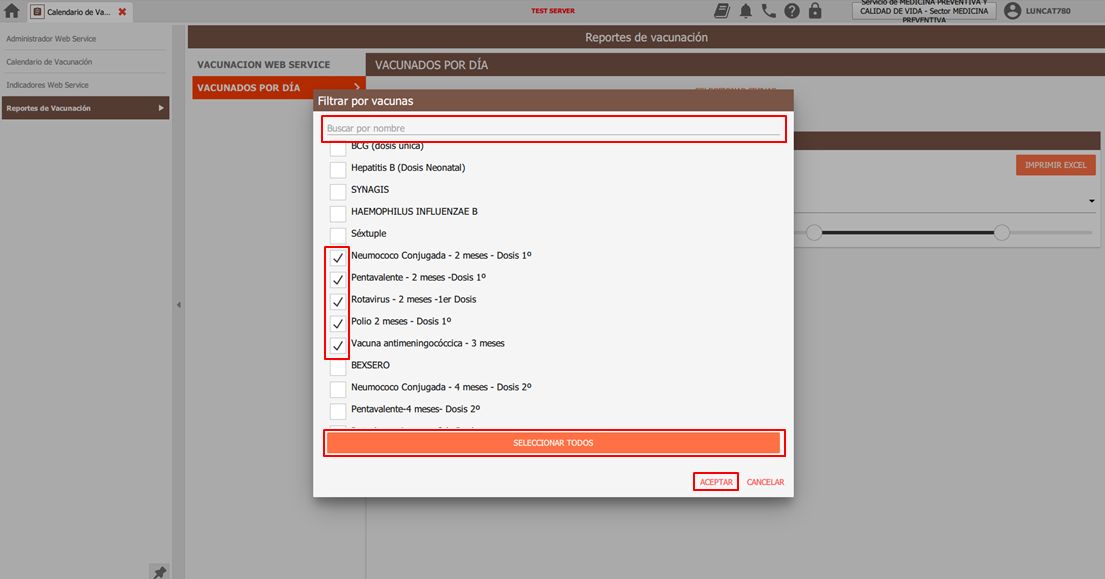Open the book/manual icon in top bar
Image resolution: width=1105 pixels, height=579 pixels.
pos(722,11)
